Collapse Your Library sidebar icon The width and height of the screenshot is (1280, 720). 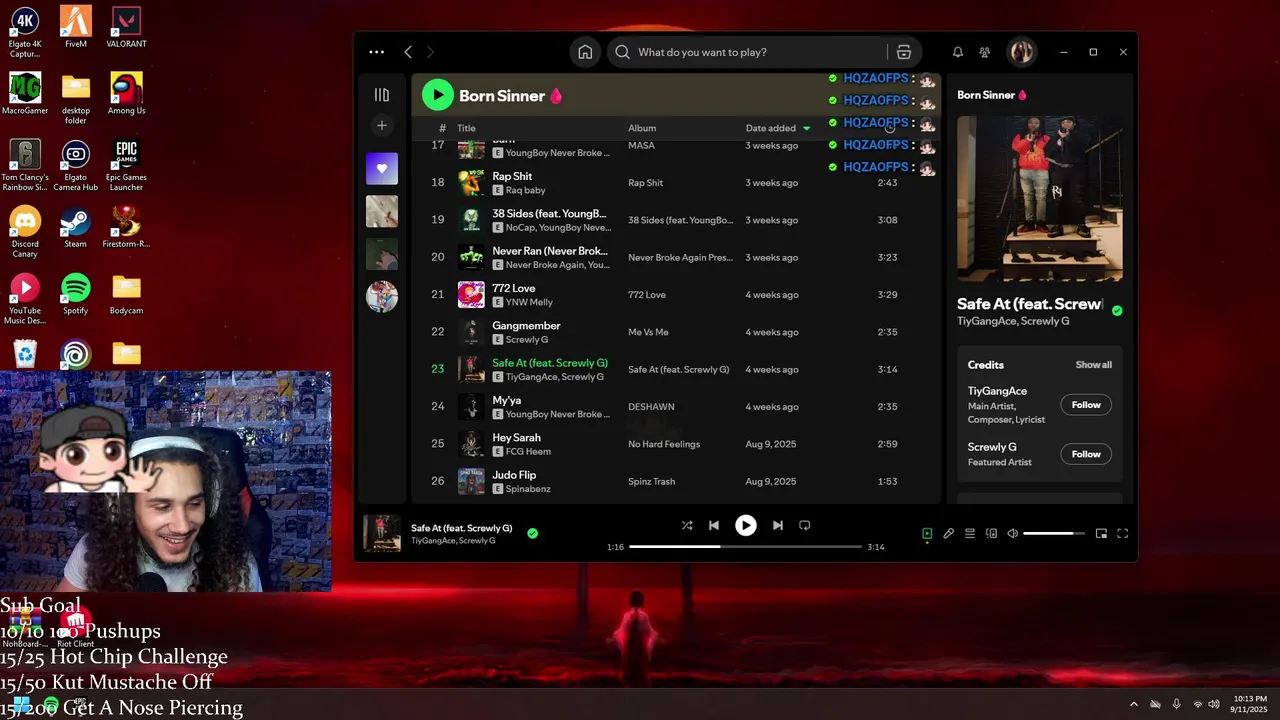(x=382, y=95)
